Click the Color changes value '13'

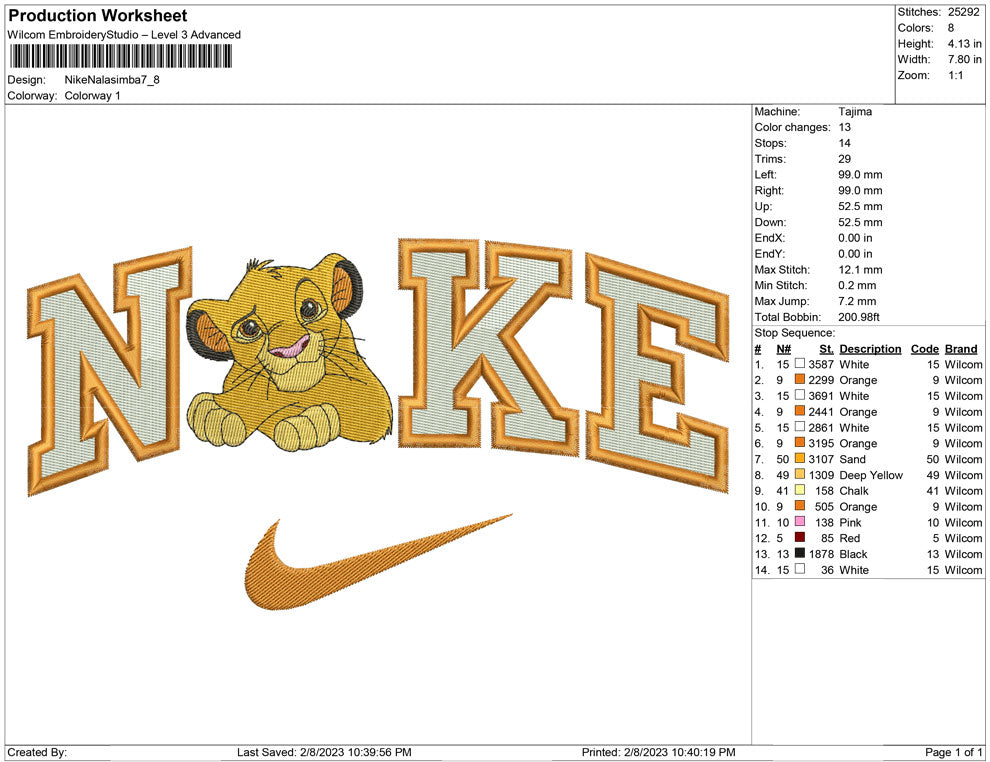point(845,127)
